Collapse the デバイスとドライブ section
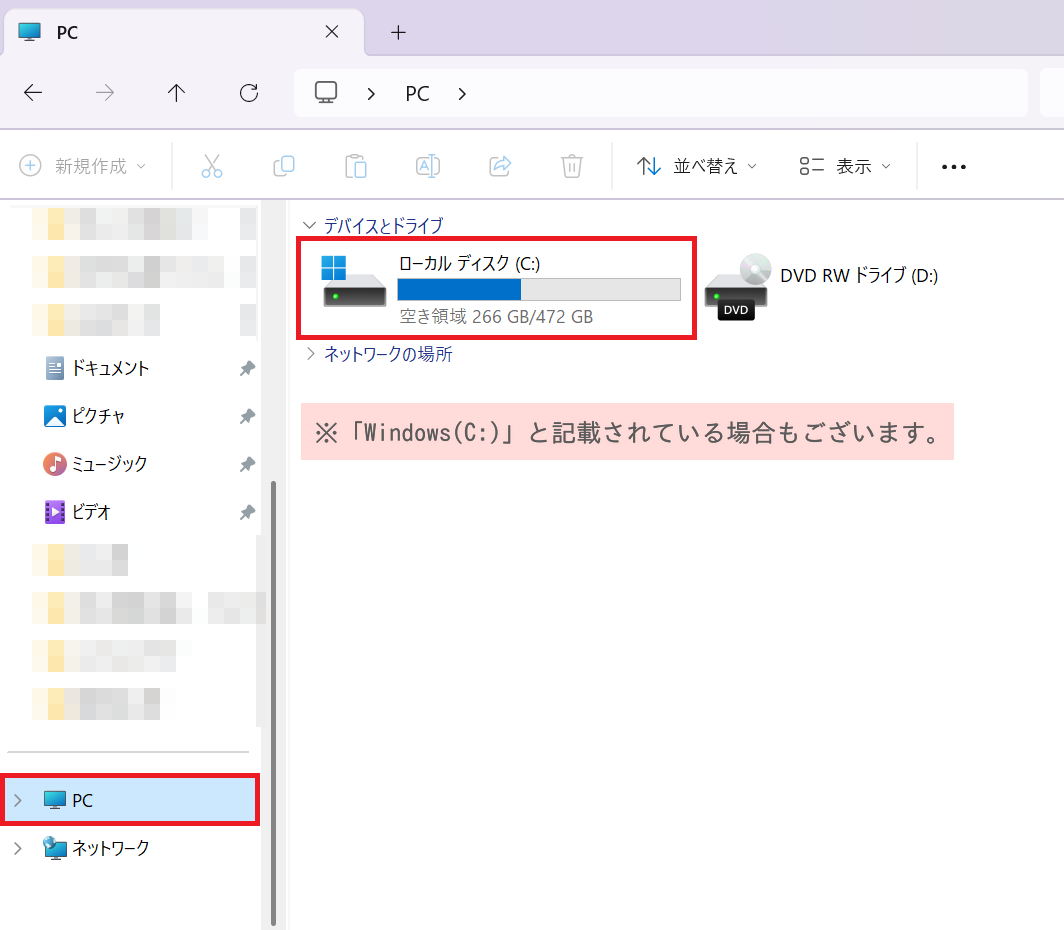Screen dimensions: 1064x930 309,226
